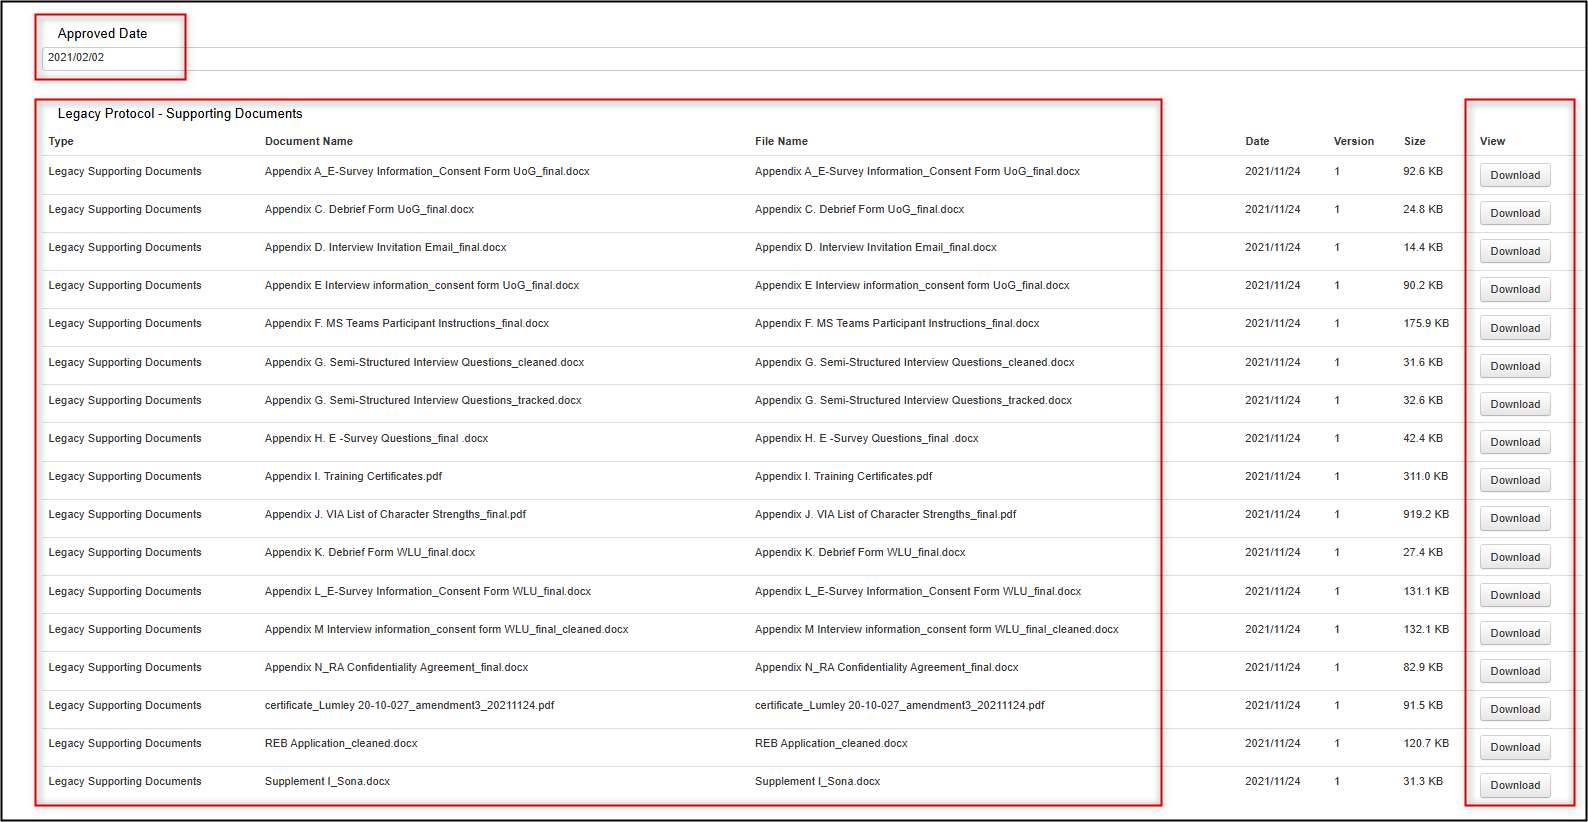Viewport: 1588px width, 822px height.
Task: Select document name Appendix A_E-Survey Consent Form UoG
Action: point(427,171)
